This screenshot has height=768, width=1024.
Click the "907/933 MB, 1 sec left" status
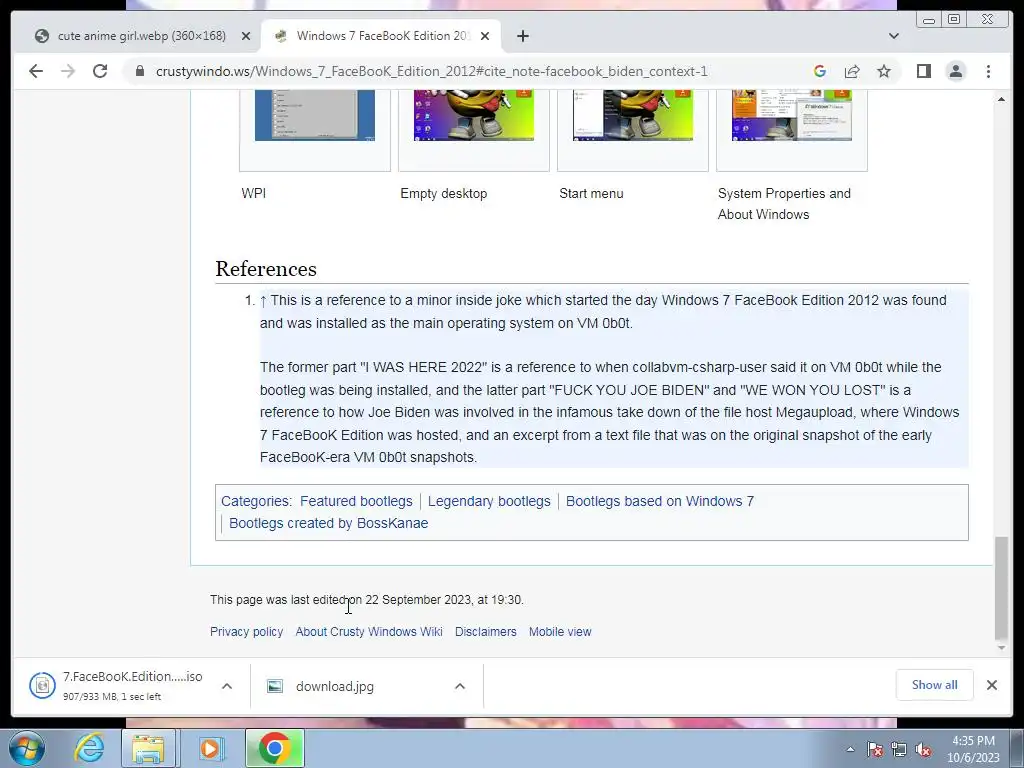pos(112,697)
